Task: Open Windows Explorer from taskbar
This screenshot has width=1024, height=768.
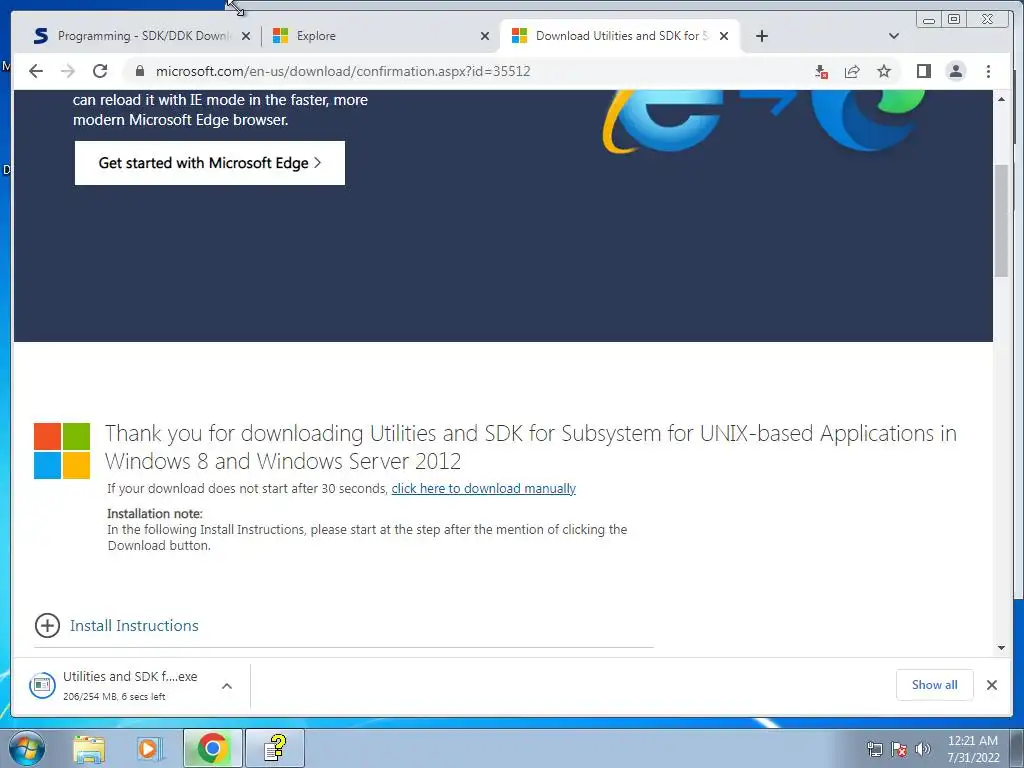Action: pyautogui.click(x=89, y=748)
